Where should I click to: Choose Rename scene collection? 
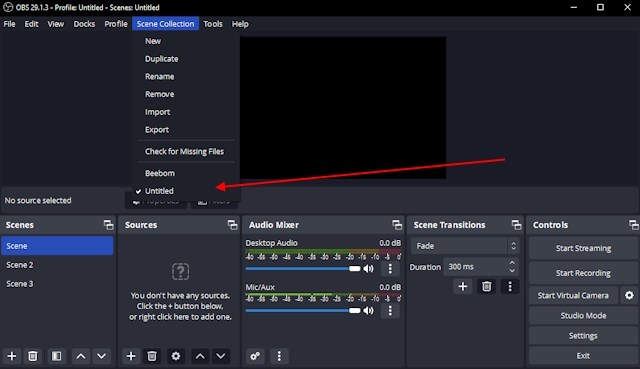186,76
